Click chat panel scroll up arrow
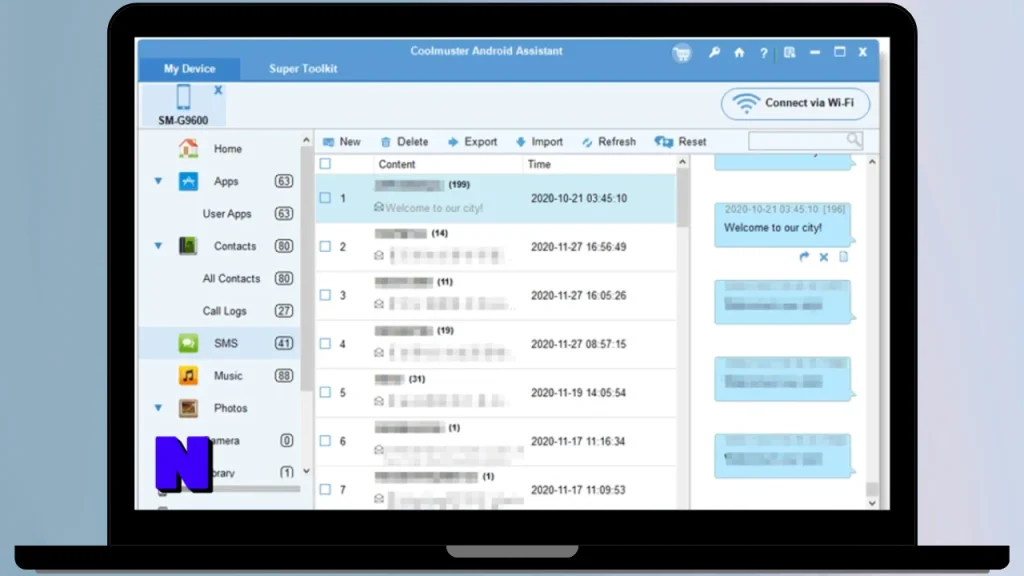The height and width of the screenshot is (576, 1024). [872, 162]
